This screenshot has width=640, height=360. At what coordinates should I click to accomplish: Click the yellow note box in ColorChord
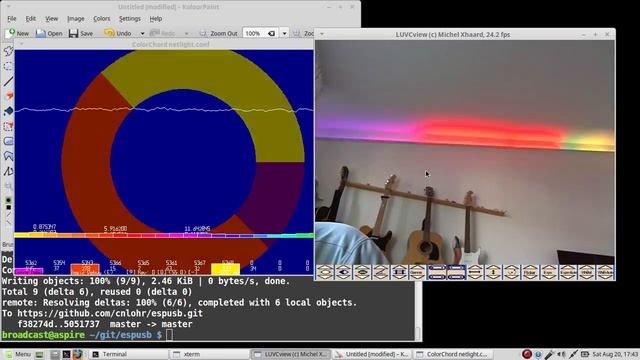point(225,269)
